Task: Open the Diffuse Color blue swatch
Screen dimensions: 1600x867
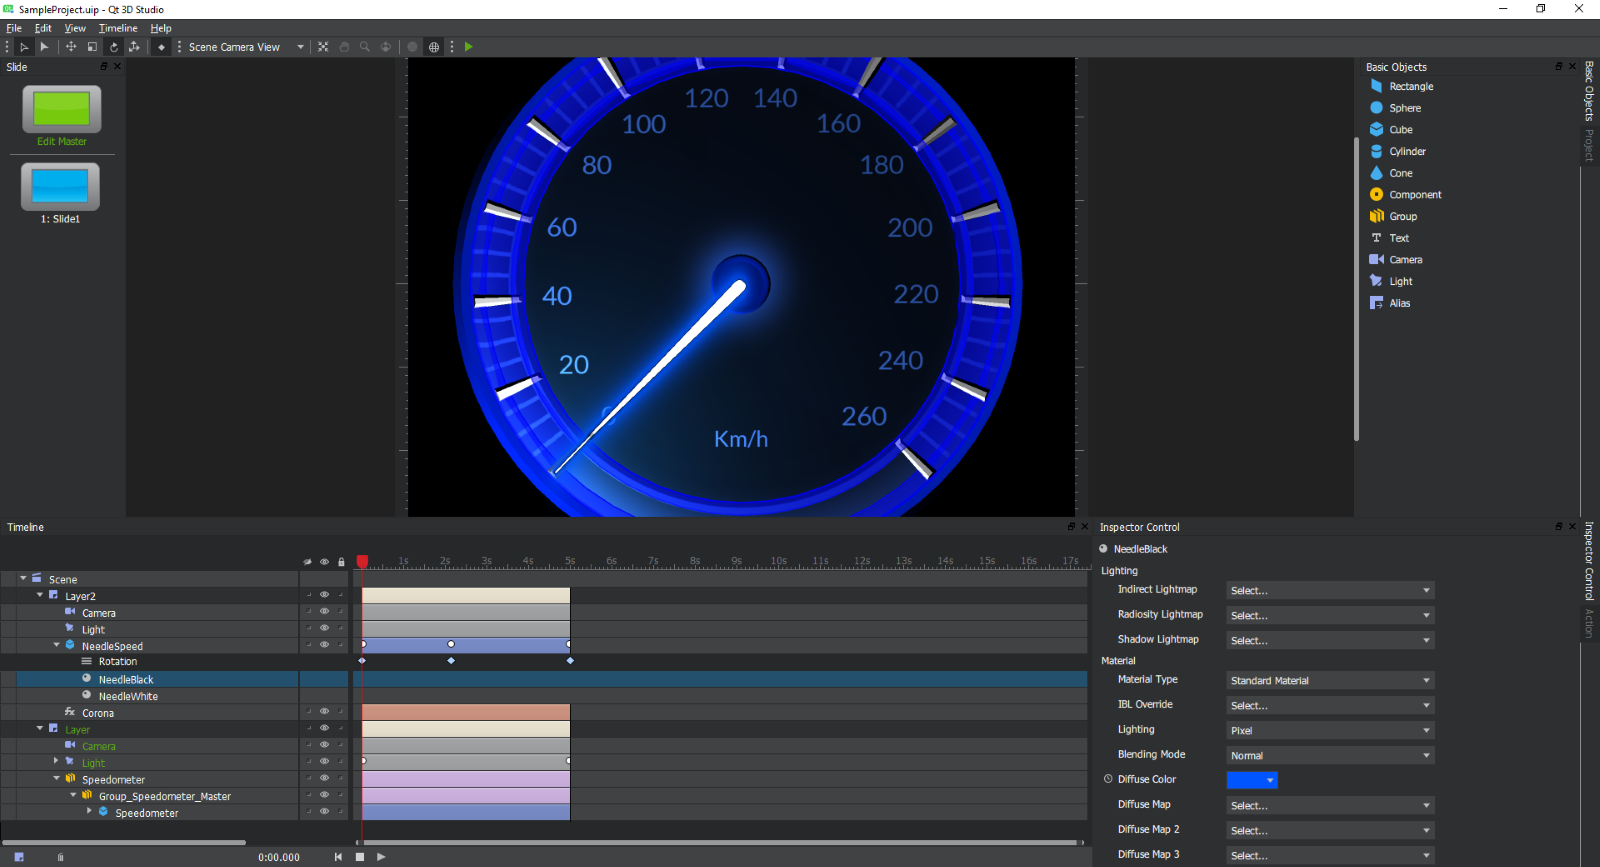Action: [x=1251, y=780]
